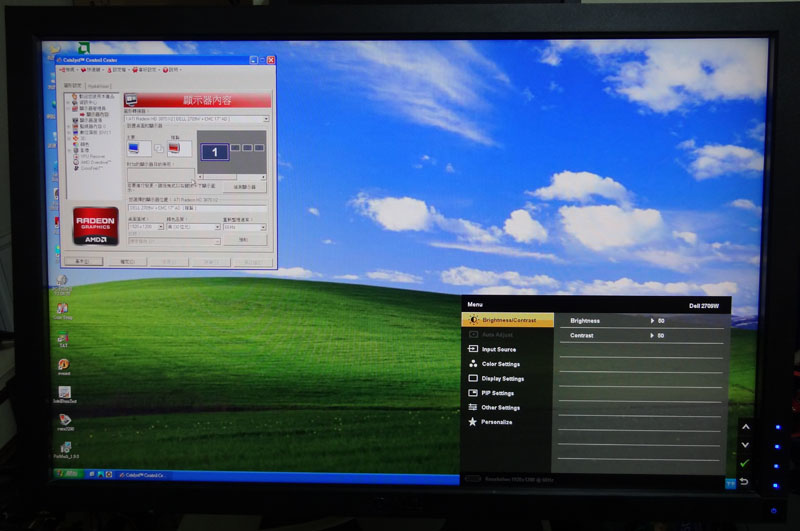Viewport: 800px width, 531px height.
Task: Open the IntelBurnTest desktop icon
Action: coord(65,395)
